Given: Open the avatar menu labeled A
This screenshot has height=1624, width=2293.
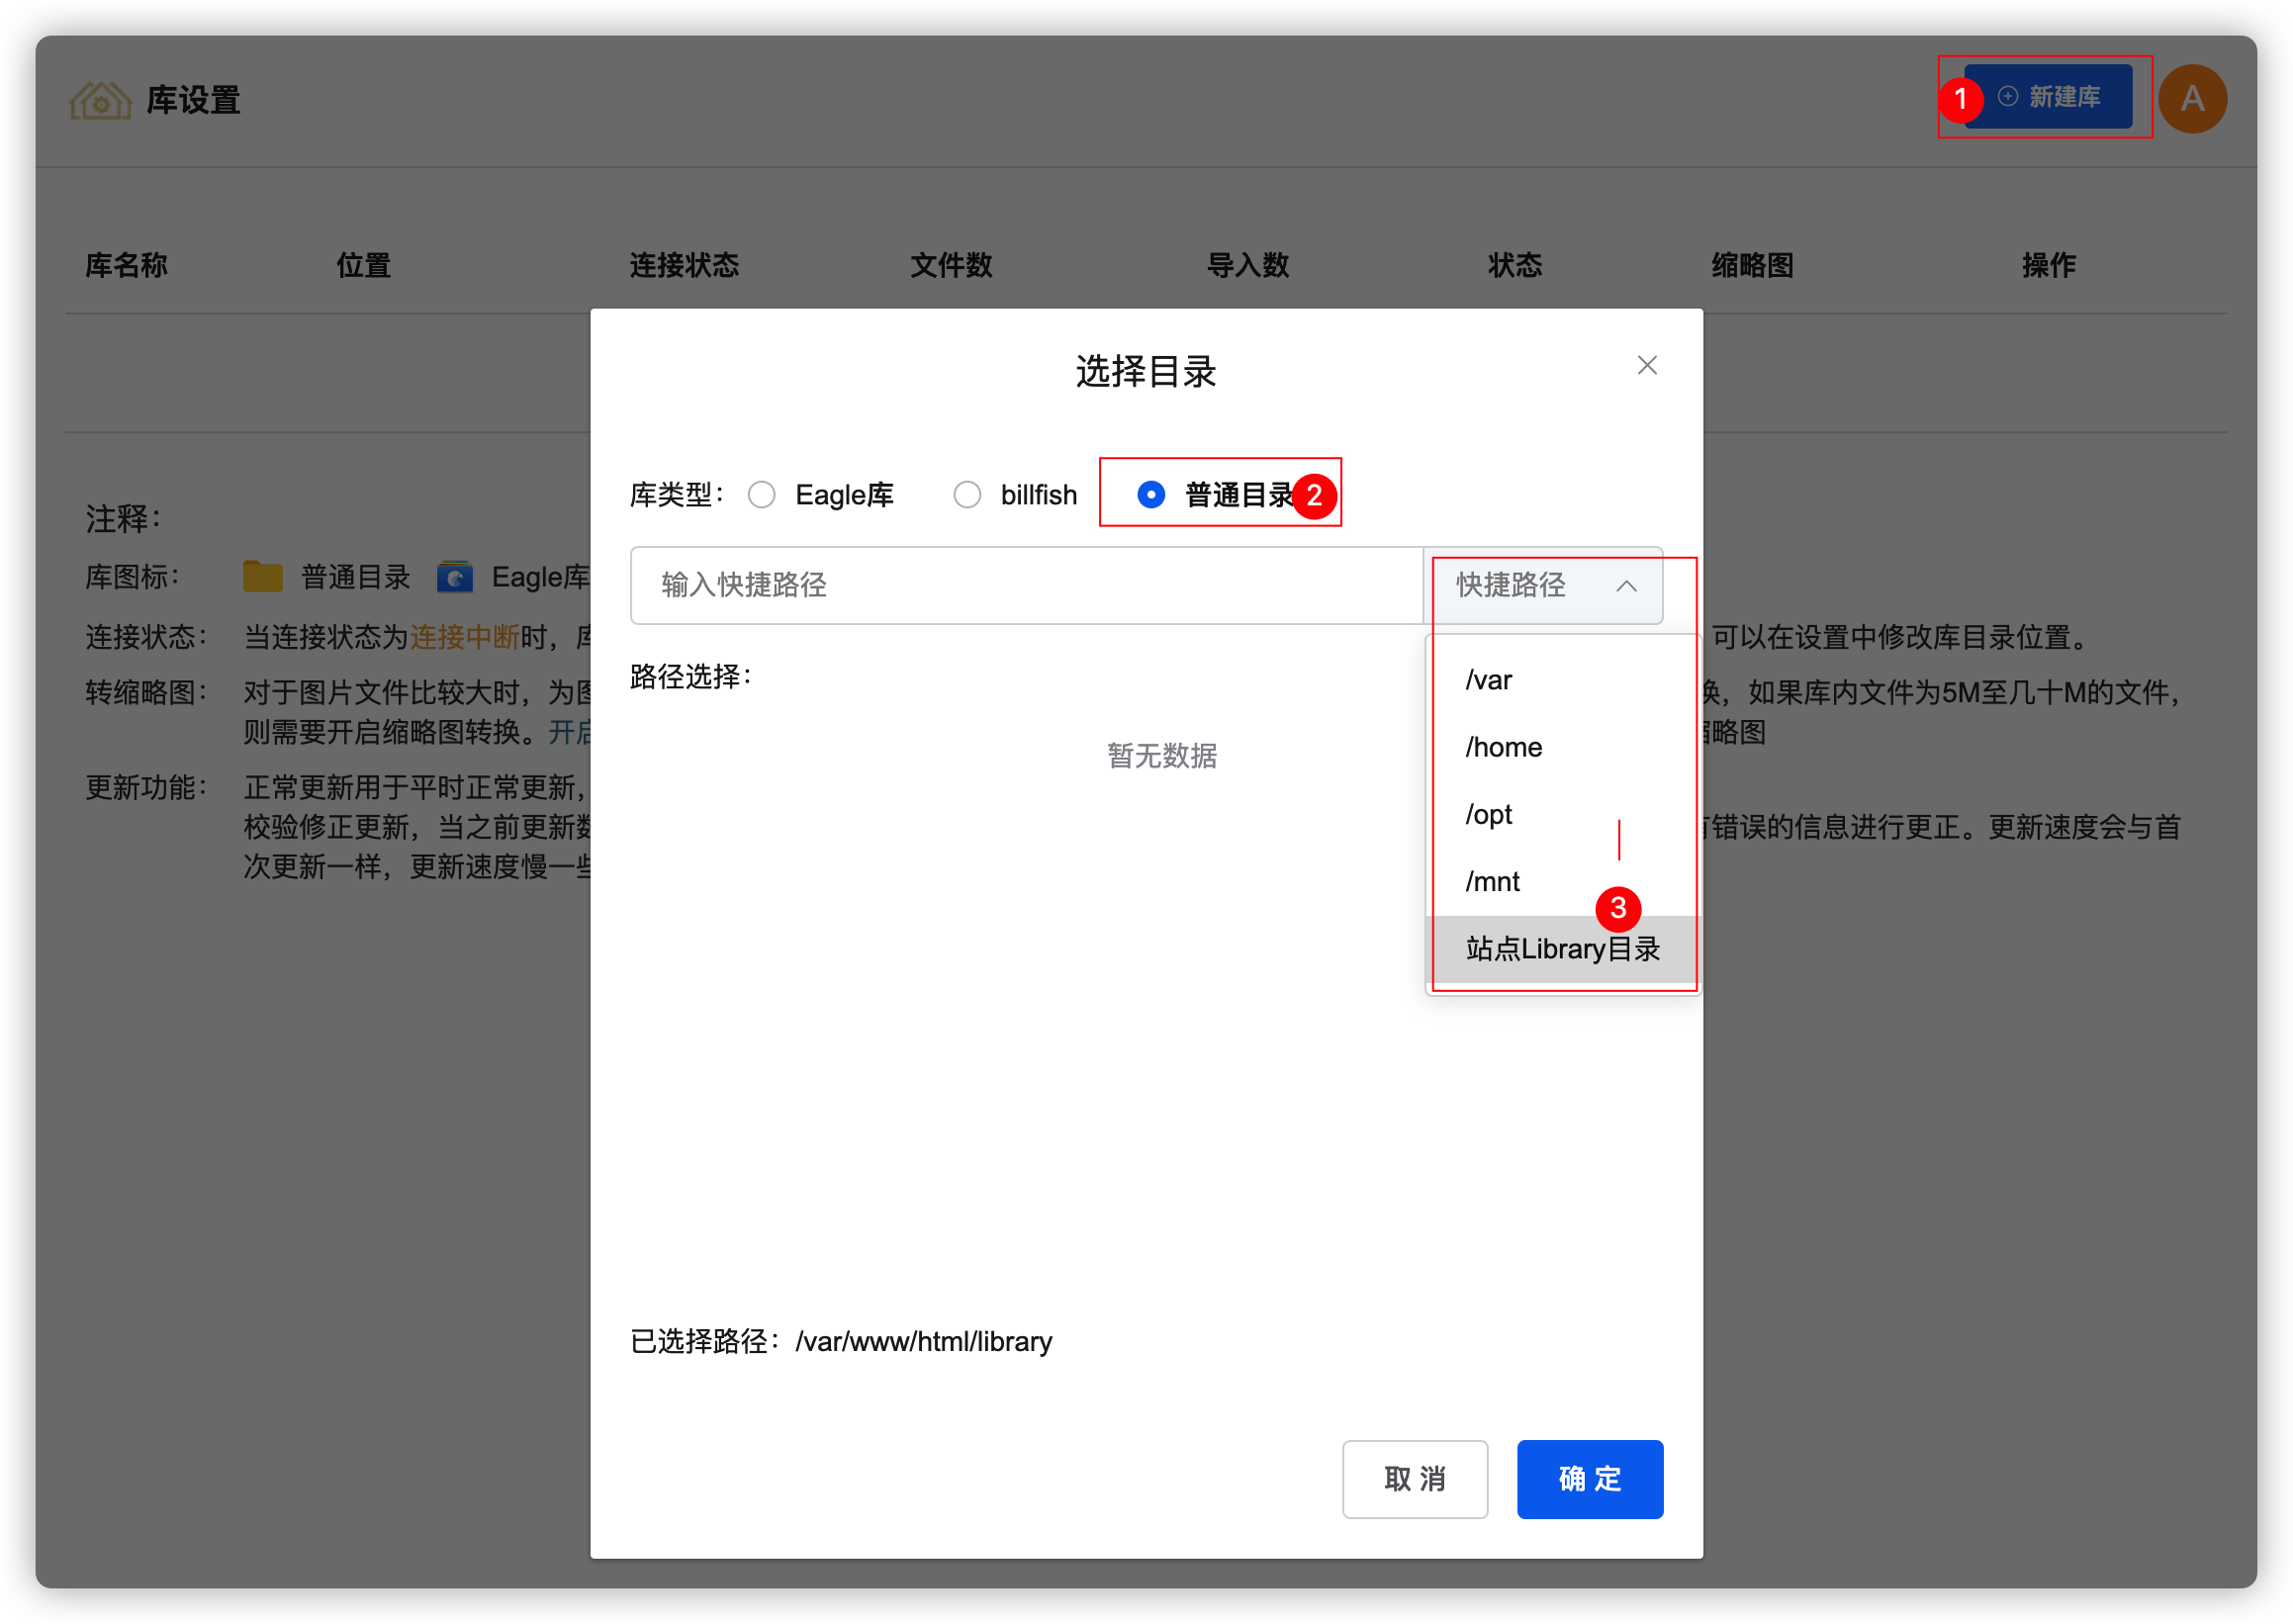Looking at the screenshot, I should (2192, 98).
